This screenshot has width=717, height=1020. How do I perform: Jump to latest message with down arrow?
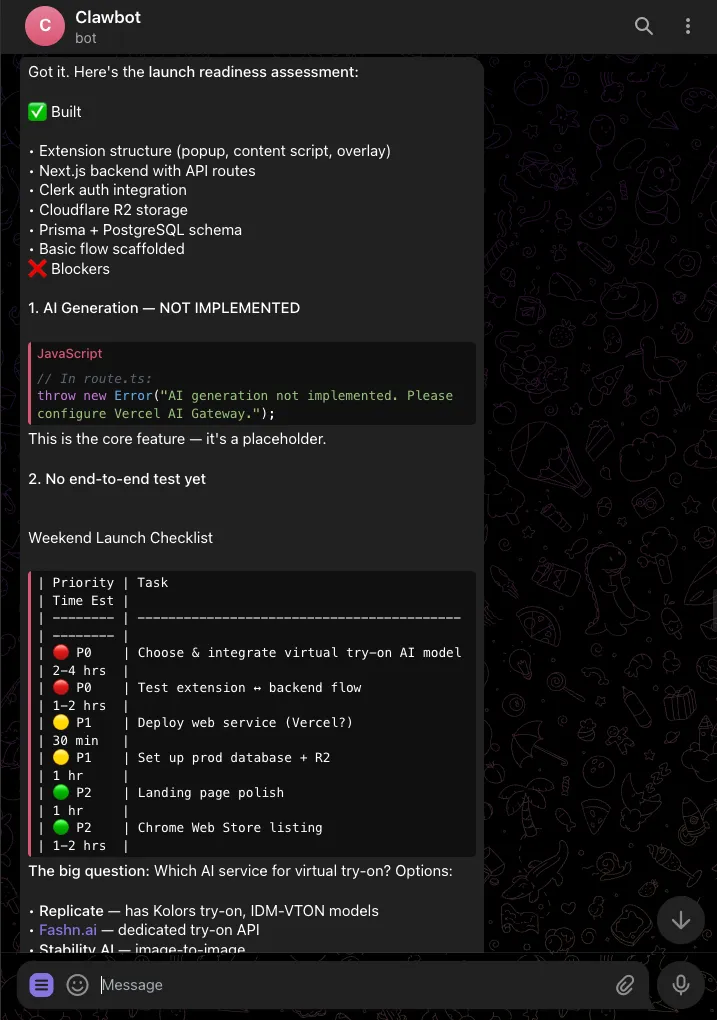681,920
